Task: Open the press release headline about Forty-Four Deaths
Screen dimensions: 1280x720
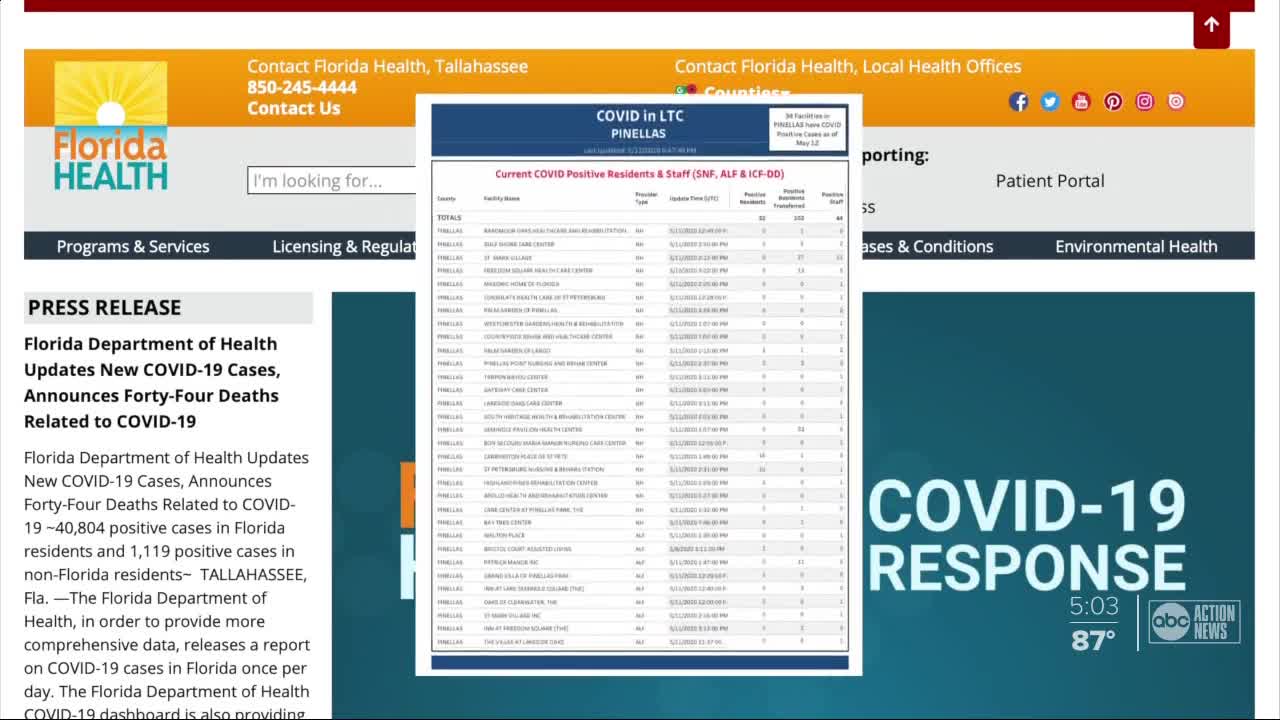Action: (x=152, y=382)
